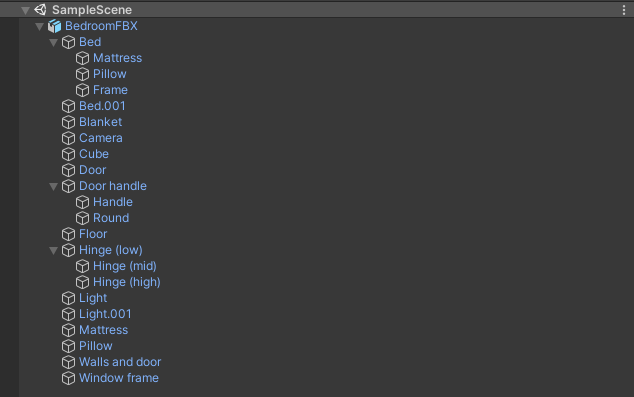Click the cube icon next to Window frame
Image resolution: width=634 pixels, height=397 pixels.
click(x=68, y=378)
